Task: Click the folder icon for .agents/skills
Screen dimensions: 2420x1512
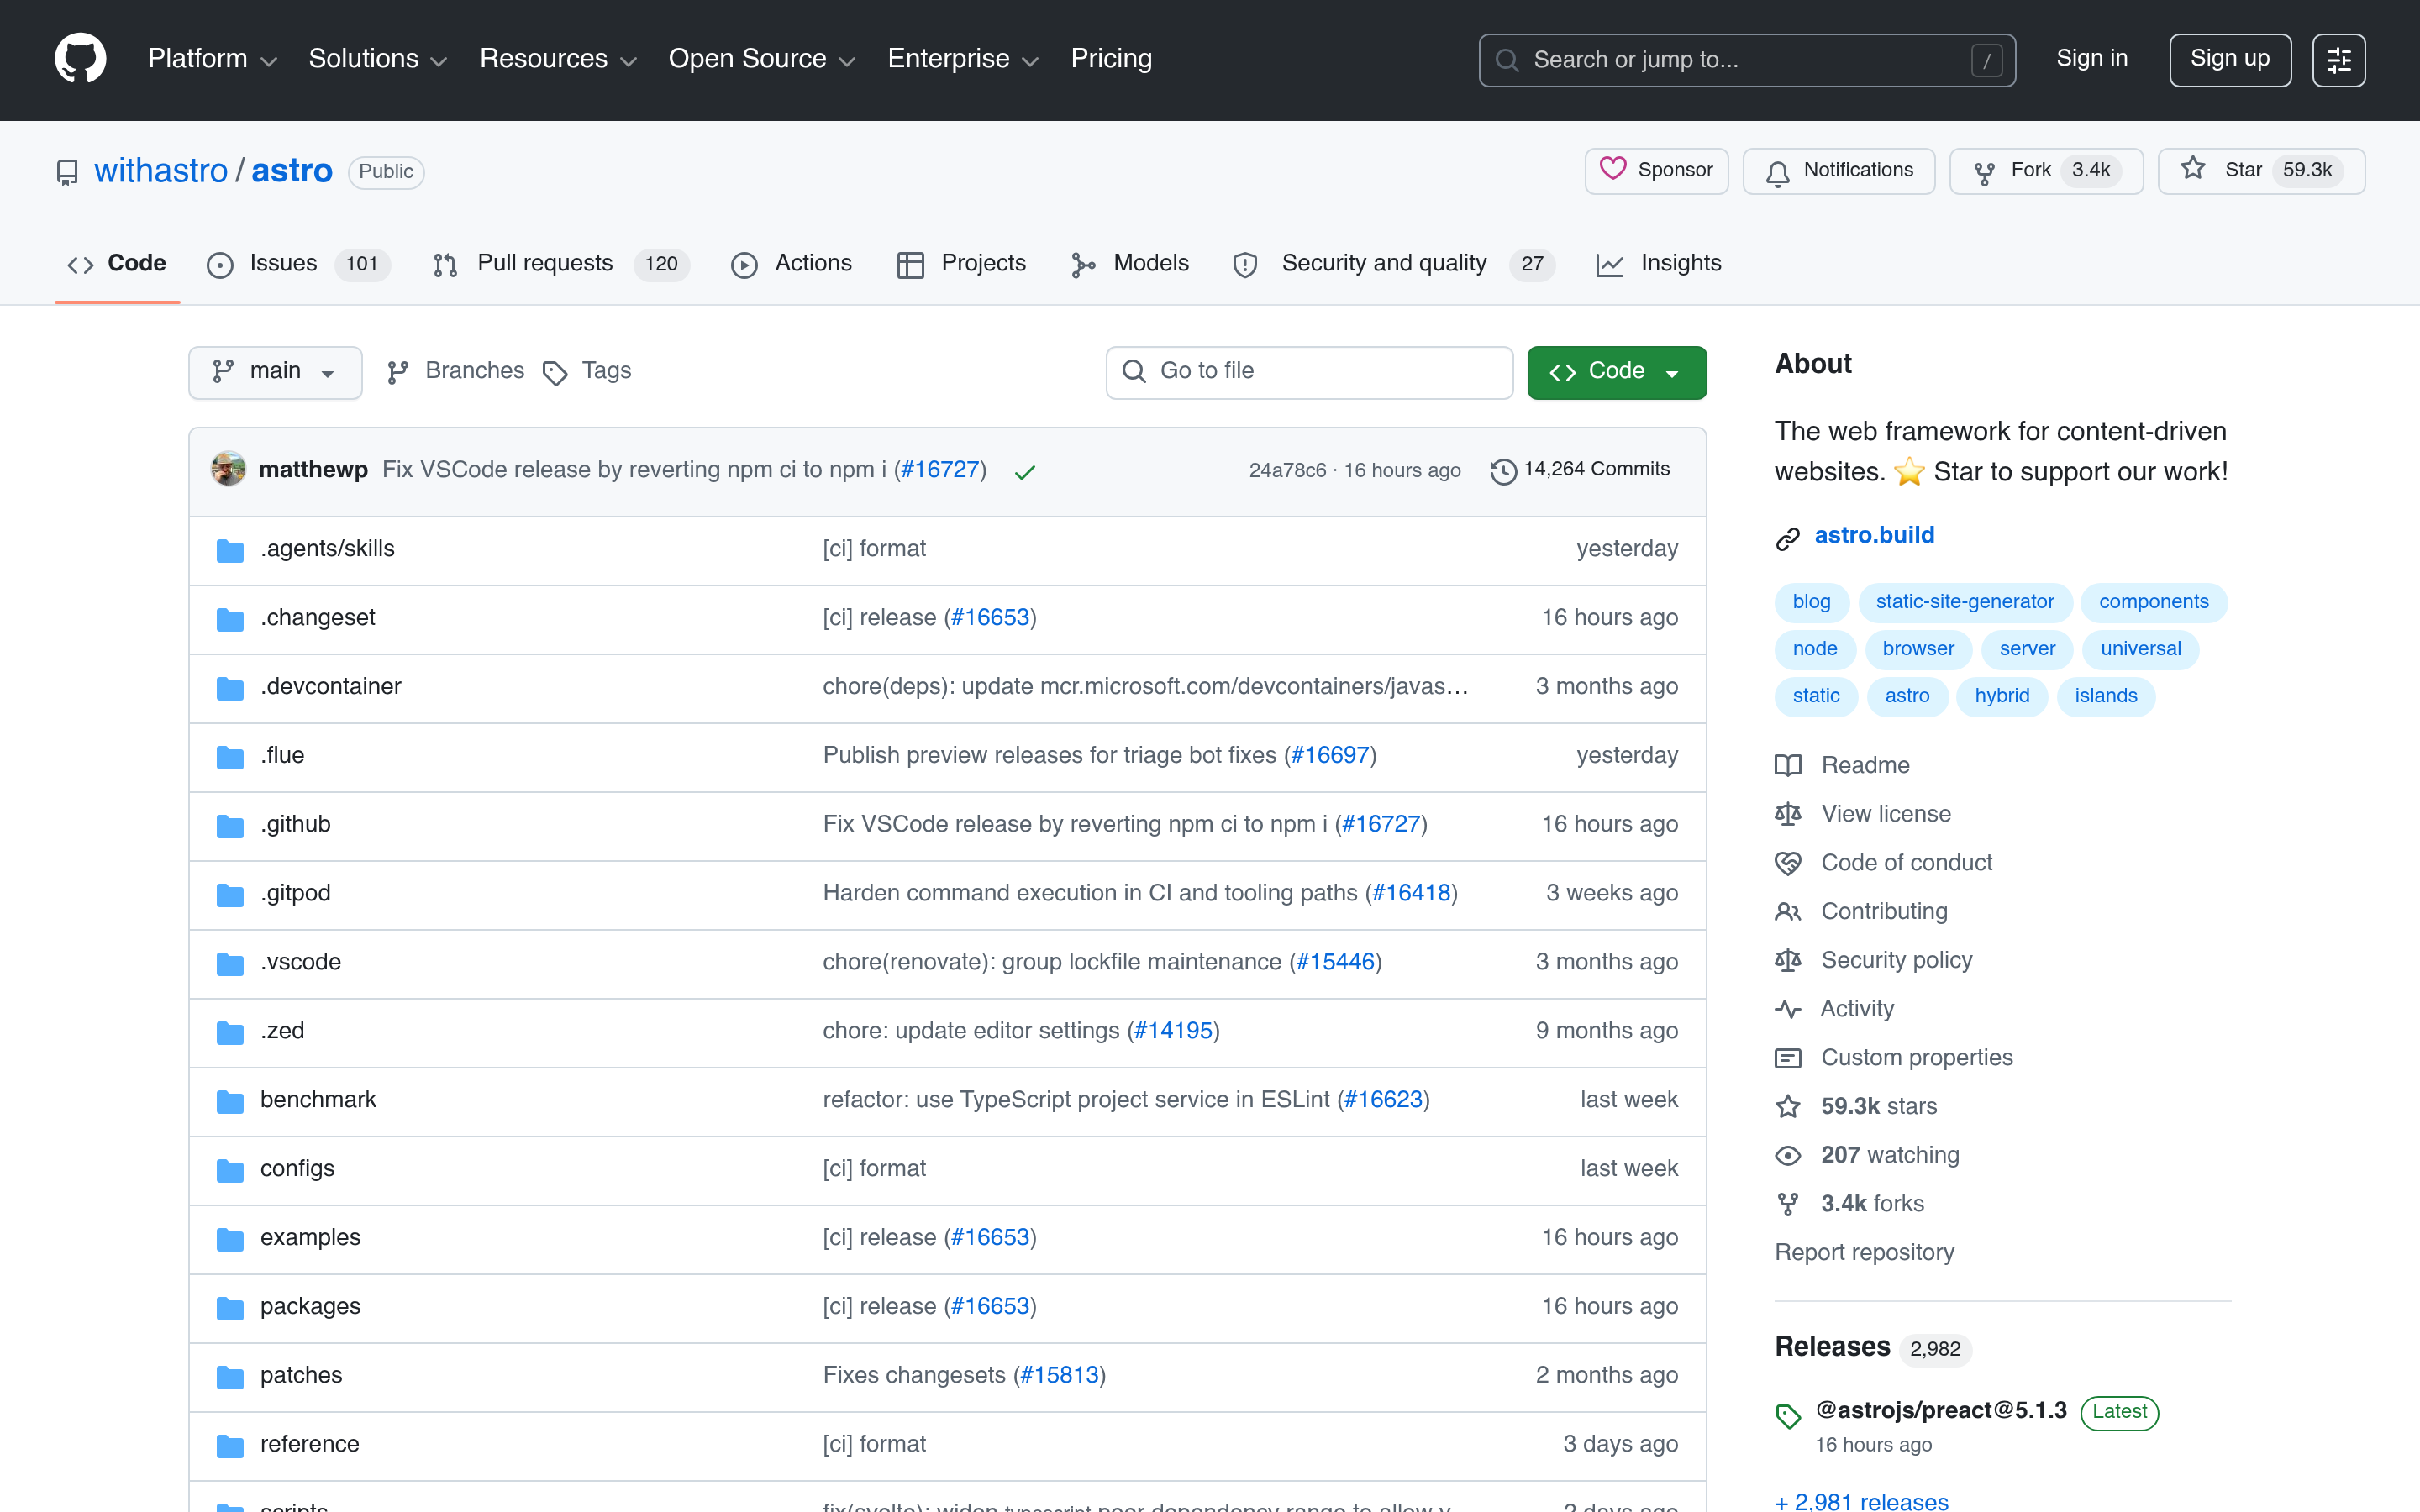Action: coord(230,550)
